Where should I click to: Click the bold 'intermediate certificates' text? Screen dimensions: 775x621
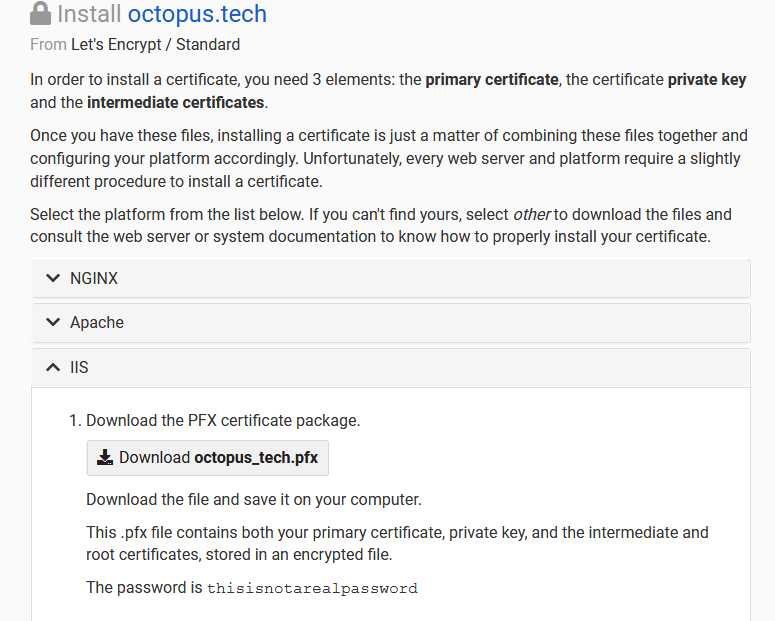tap(176, 102)
